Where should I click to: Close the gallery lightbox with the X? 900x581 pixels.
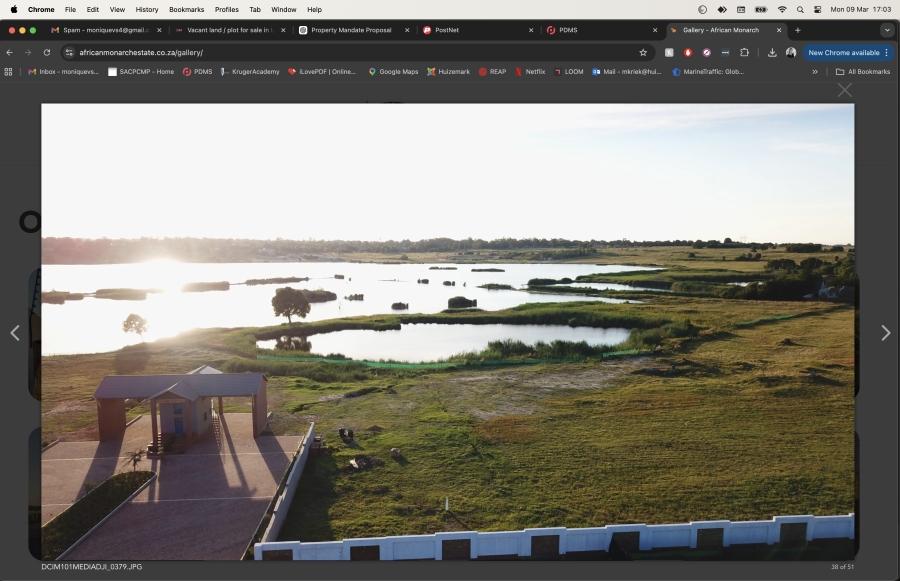coord(845,90)
